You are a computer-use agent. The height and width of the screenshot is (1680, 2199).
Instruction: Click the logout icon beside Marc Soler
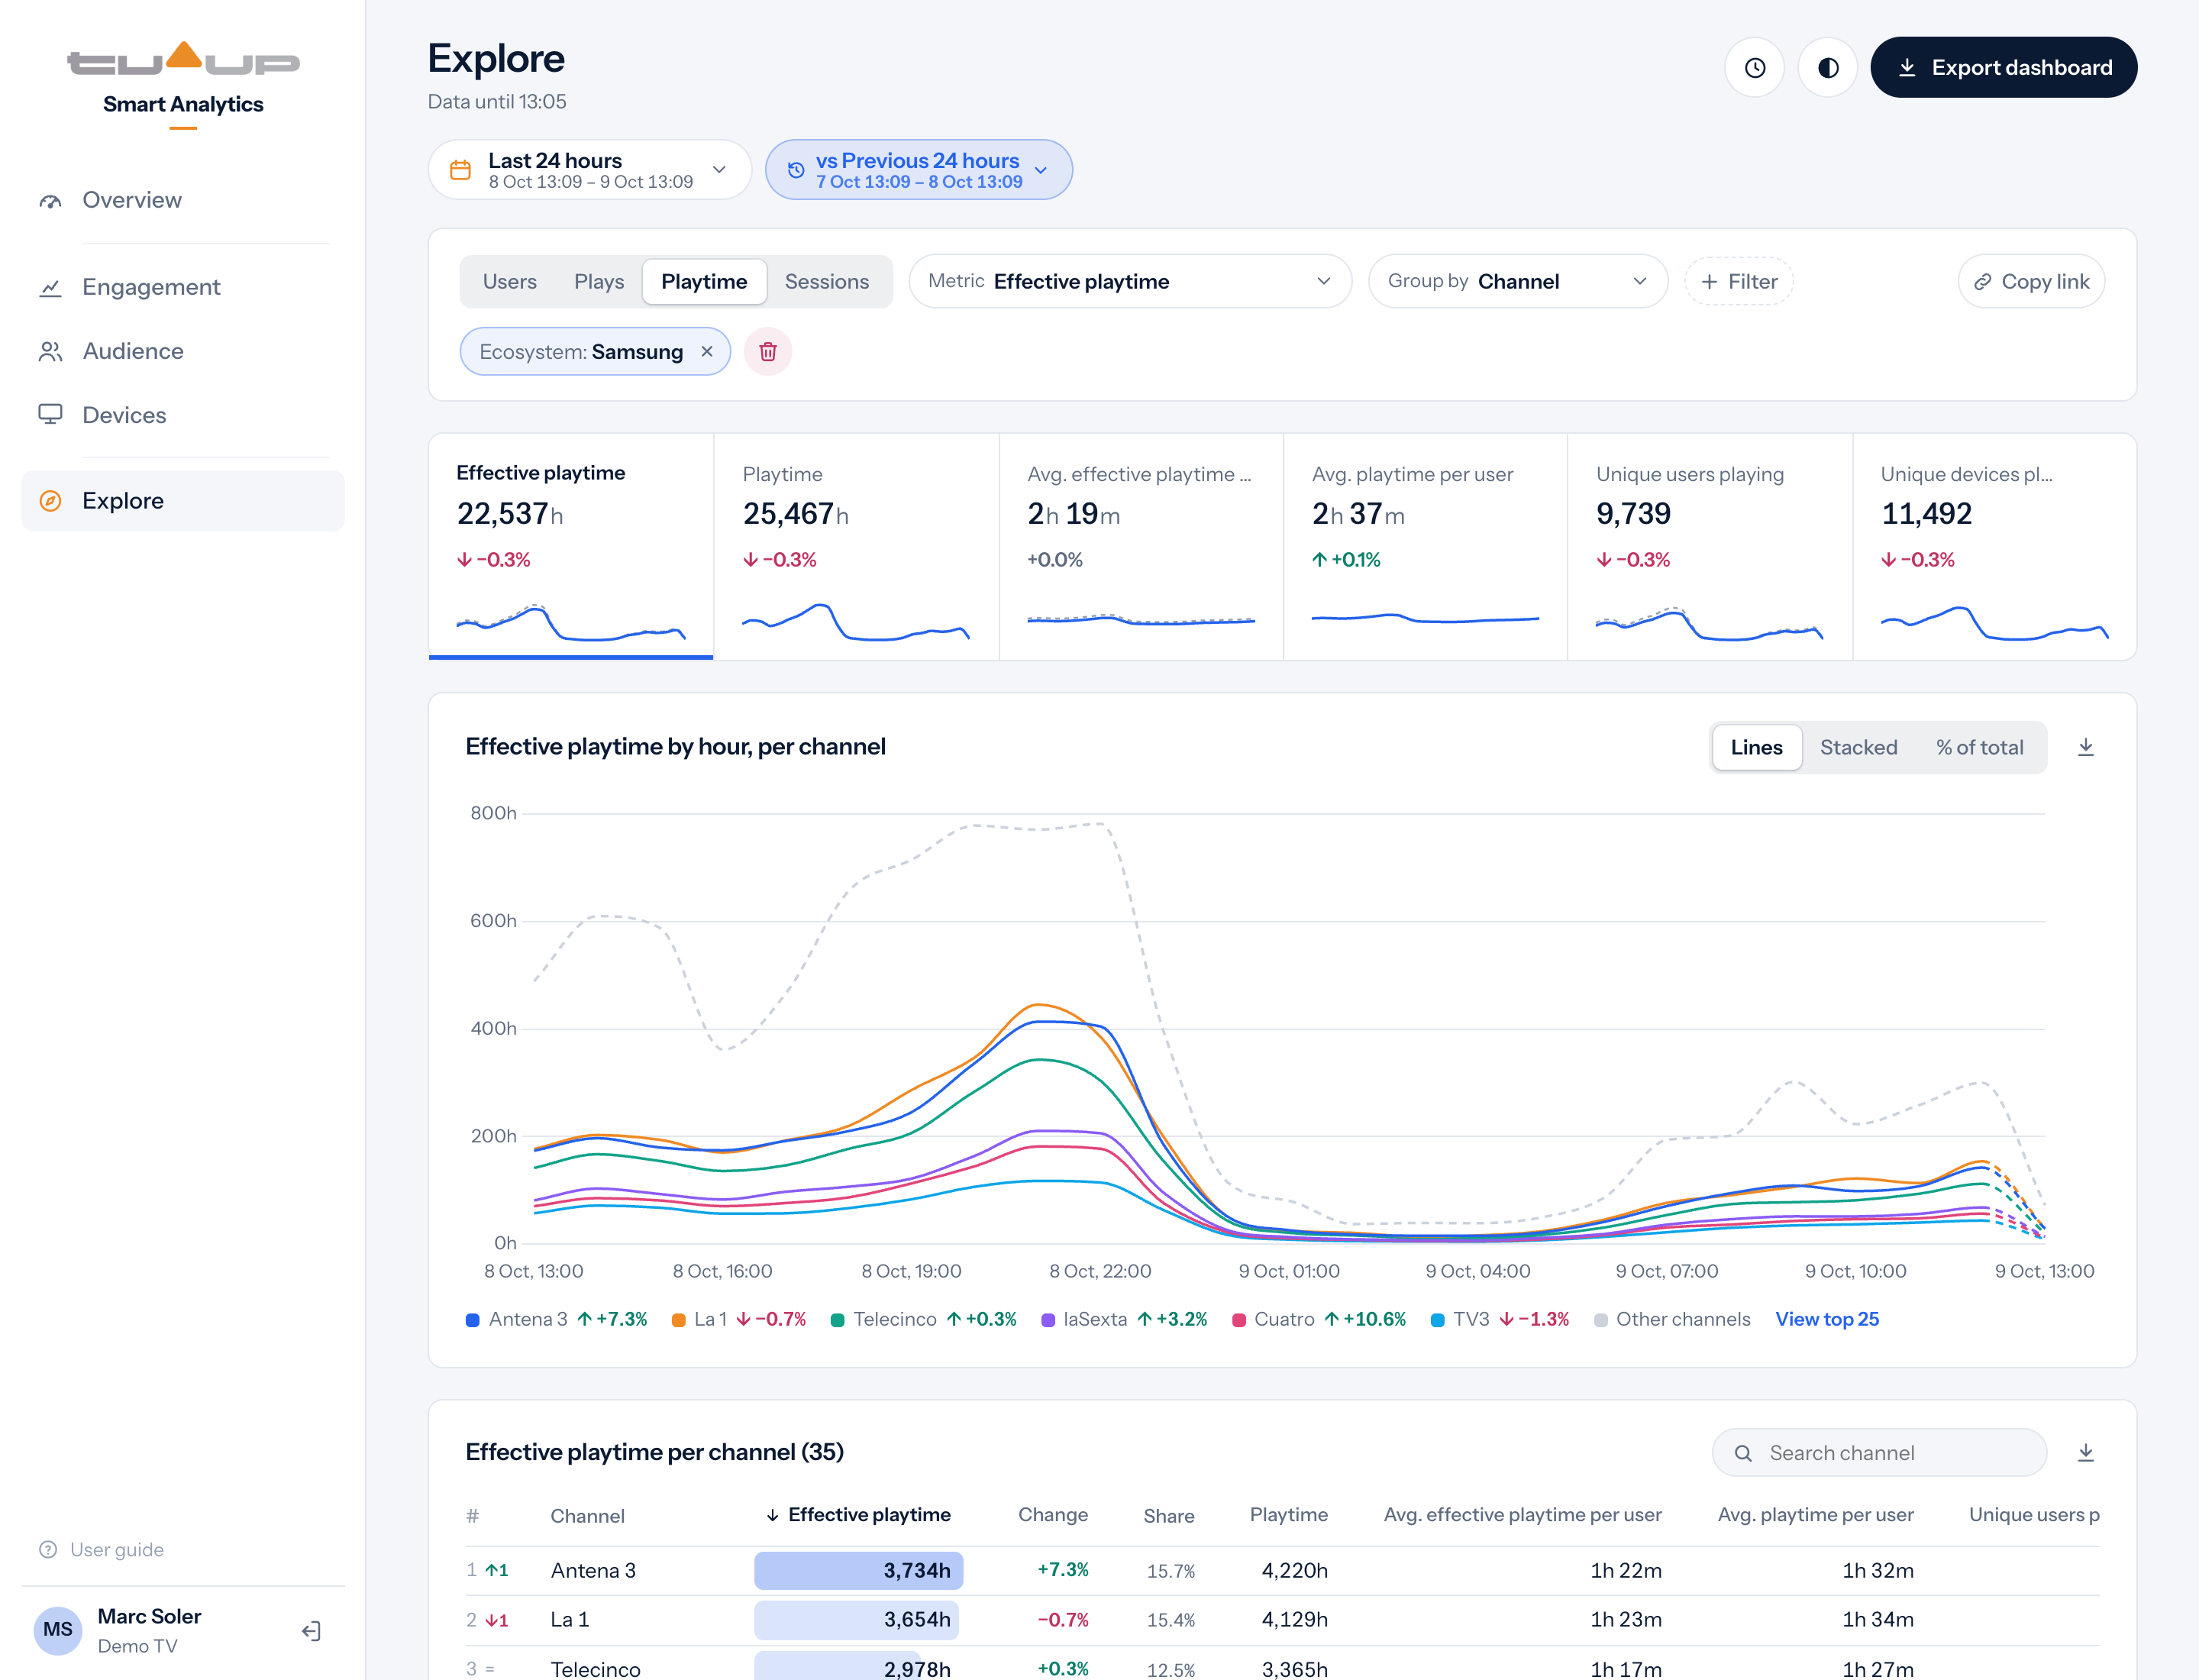[311, 1631]
